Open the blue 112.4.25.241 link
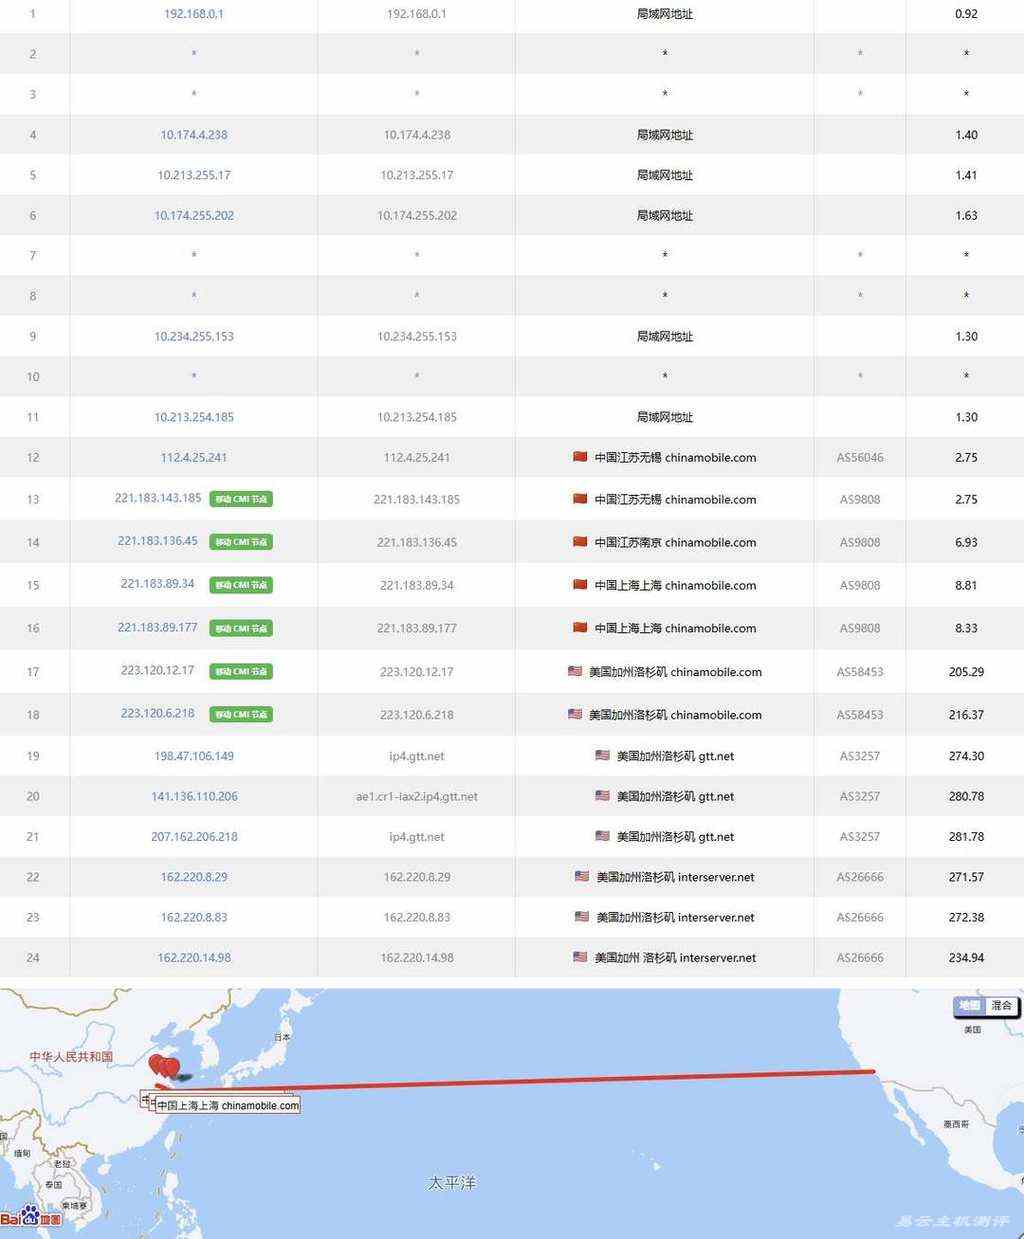The image size is (1024, 1239). [x=194, y=457]
